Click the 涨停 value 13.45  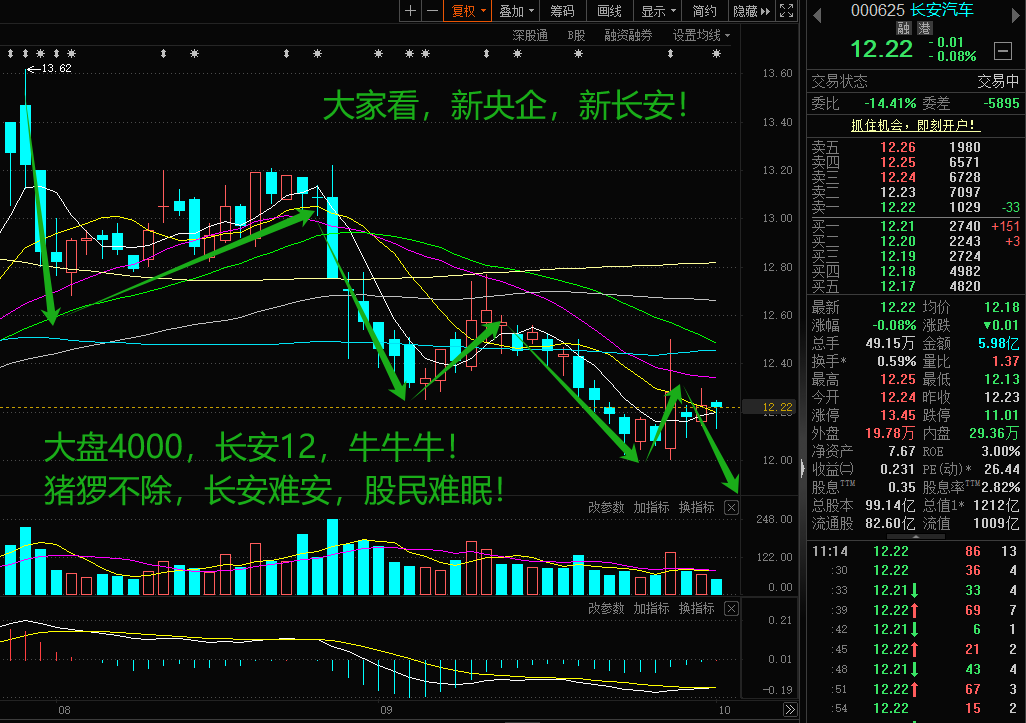(898, 415)
